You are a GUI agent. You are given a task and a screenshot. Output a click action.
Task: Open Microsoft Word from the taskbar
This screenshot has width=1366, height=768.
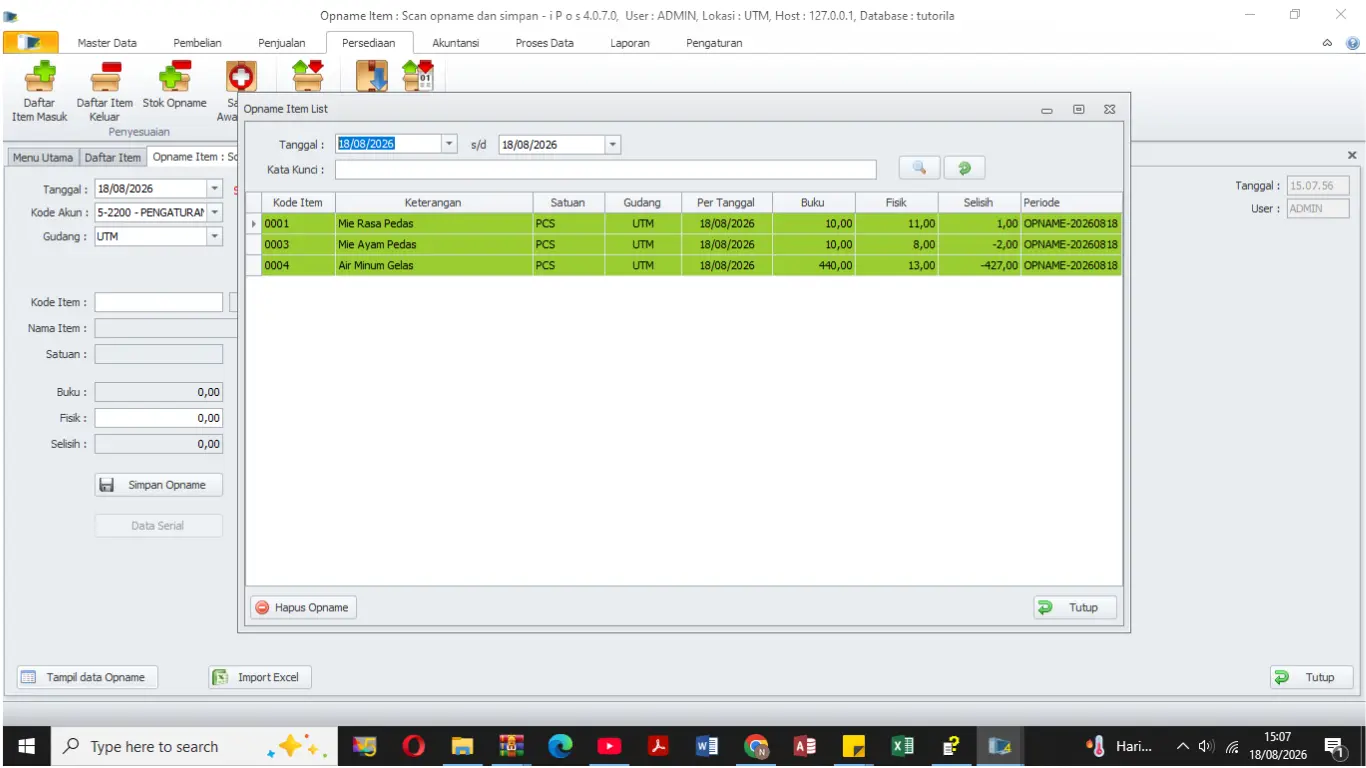(x=707, y=746)
